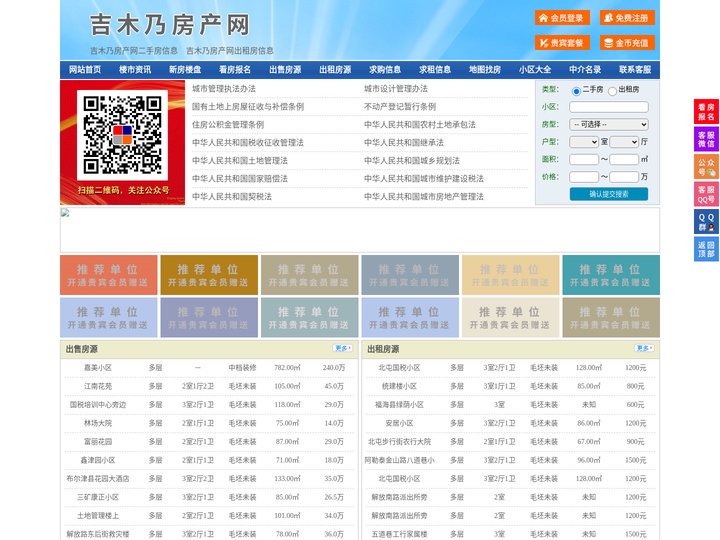Open 住房公积金管理条例 link
Viewport: 720px width, 540px height.
click(228, 124)
